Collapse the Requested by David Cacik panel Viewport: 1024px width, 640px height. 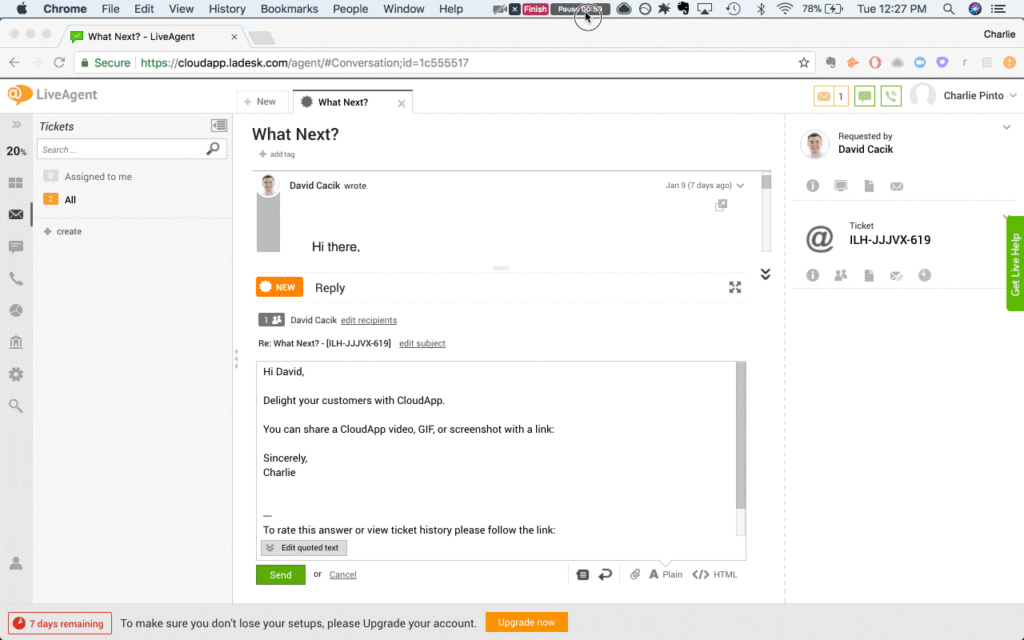coord(1006,128)
